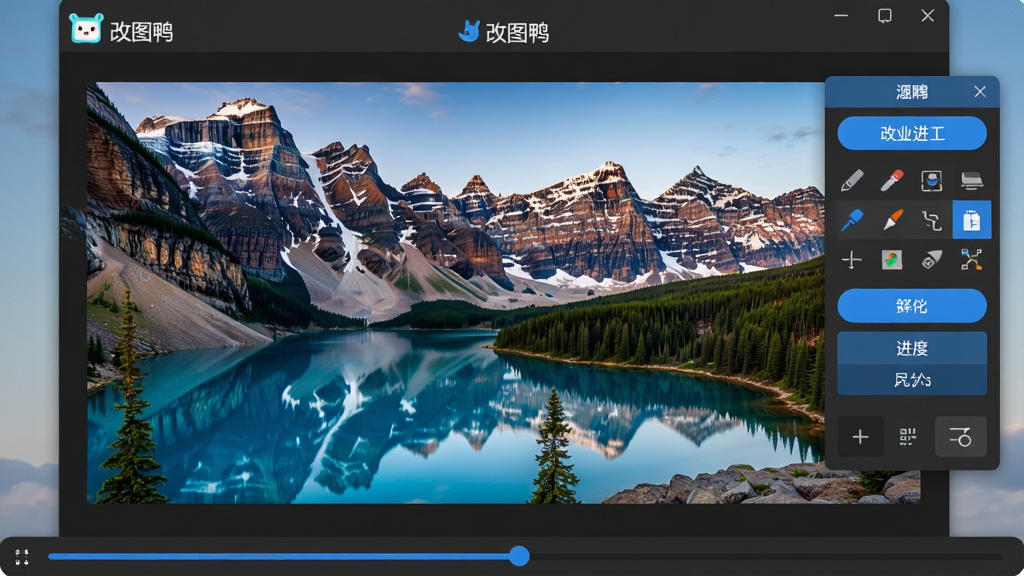Click the blue 解化 button

coord(912,306)
